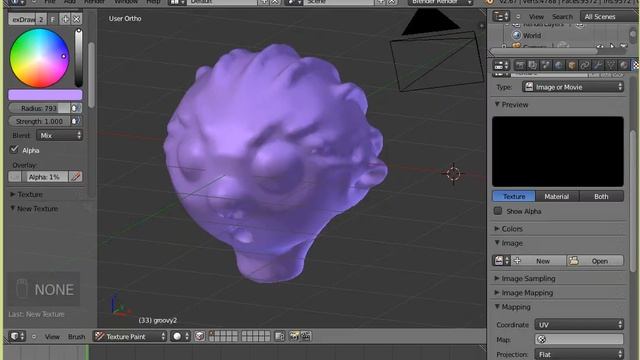Open the World properties tab icon
Screen dimensions: 640x360
pyautogui.click(x=558, y=65)
